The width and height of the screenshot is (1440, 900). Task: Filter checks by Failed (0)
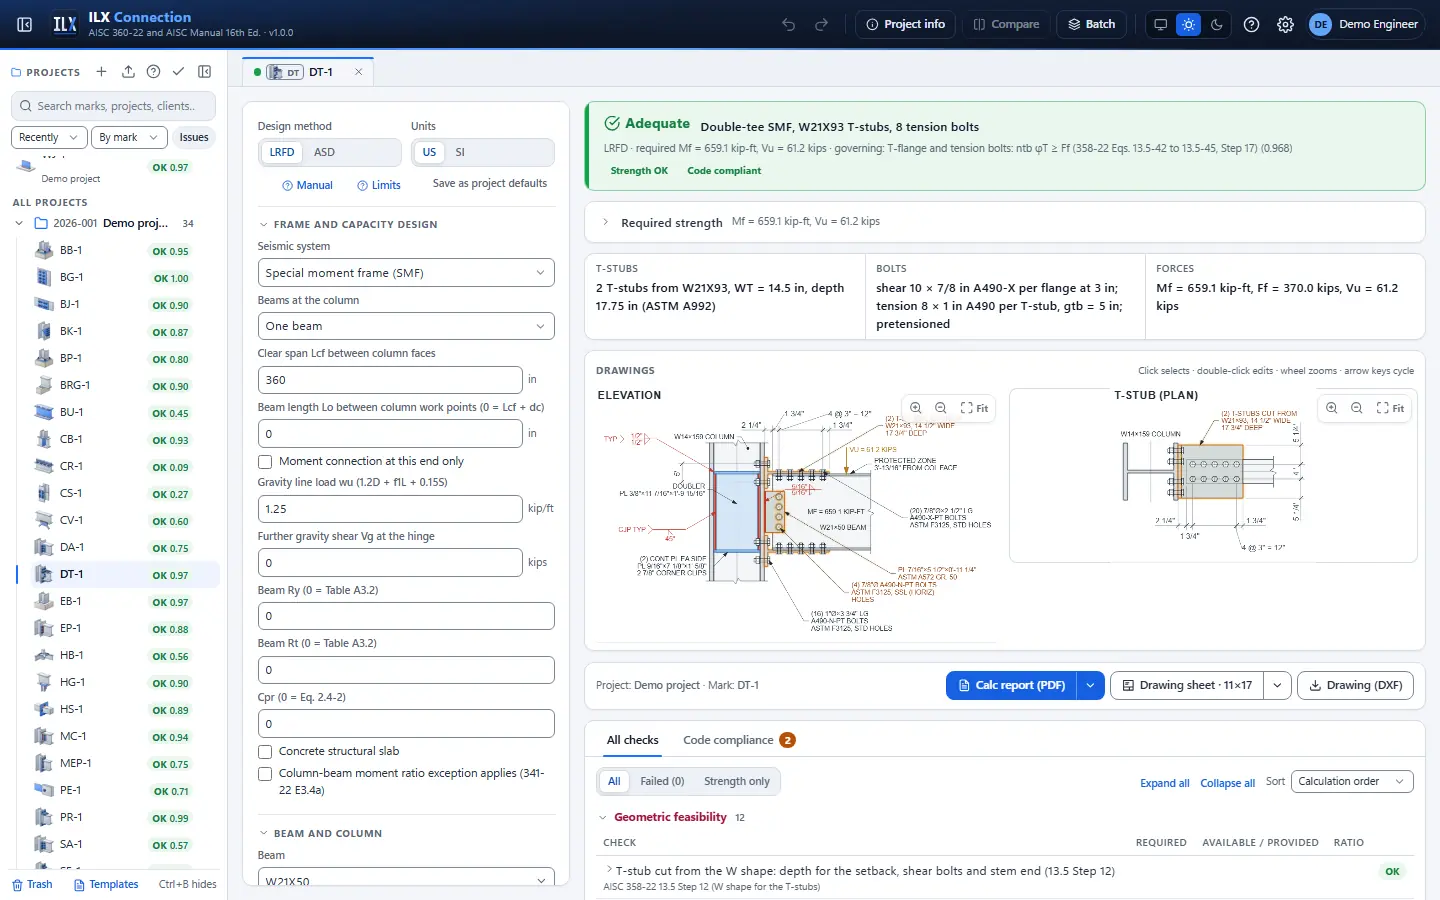point(662,782)
